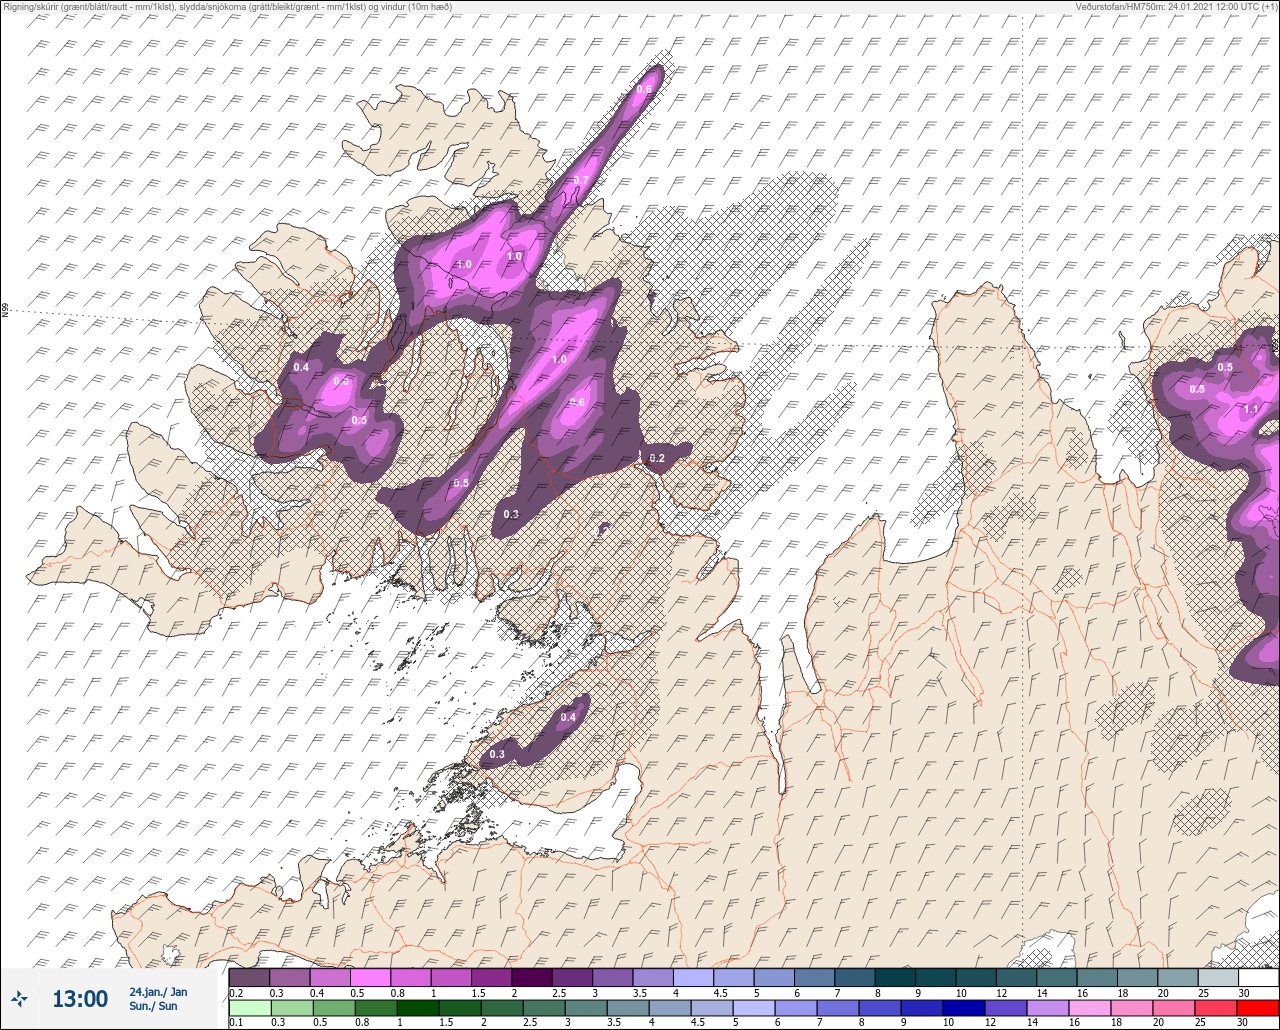Viewport: 1280px width, 1030px height.
Task: Select upper-row legend swatch starting at 3.5
Action: coord(653,977)
